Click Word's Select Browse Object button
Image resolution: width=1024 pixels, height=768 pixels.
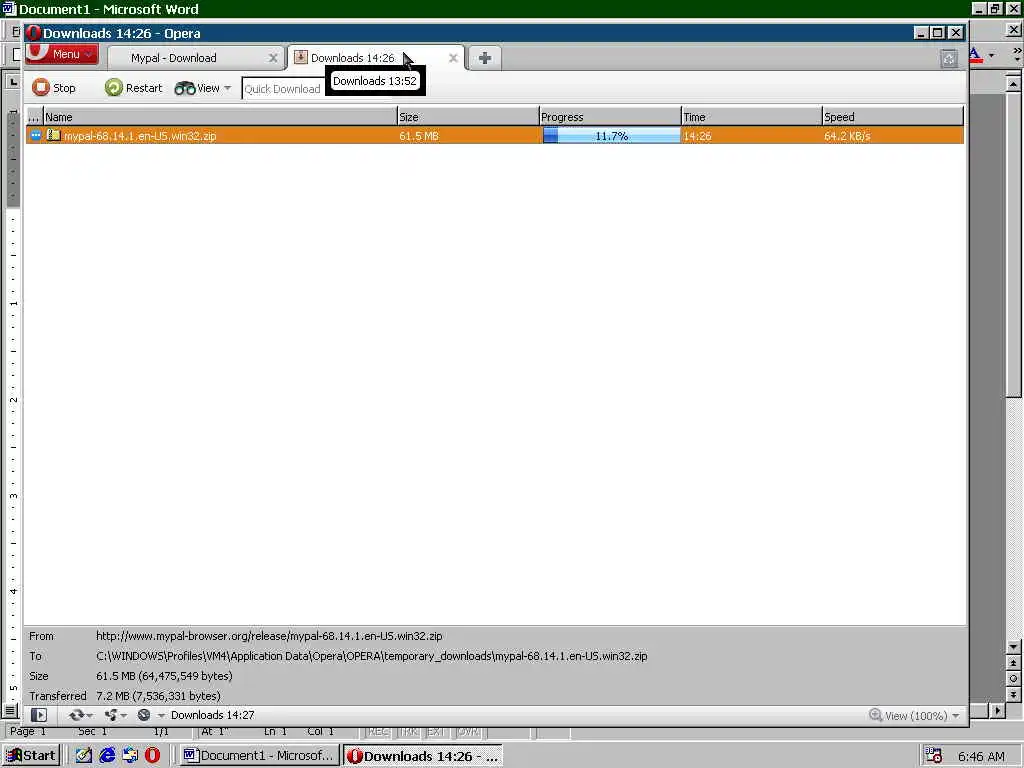(1013, 679)
